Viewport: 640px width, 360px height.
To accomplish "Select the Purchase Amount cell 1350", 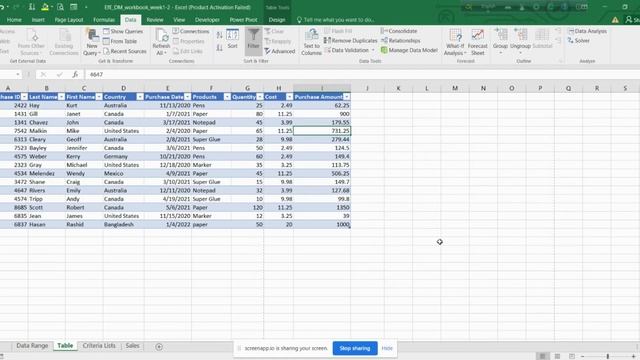I will coord(322,207).
